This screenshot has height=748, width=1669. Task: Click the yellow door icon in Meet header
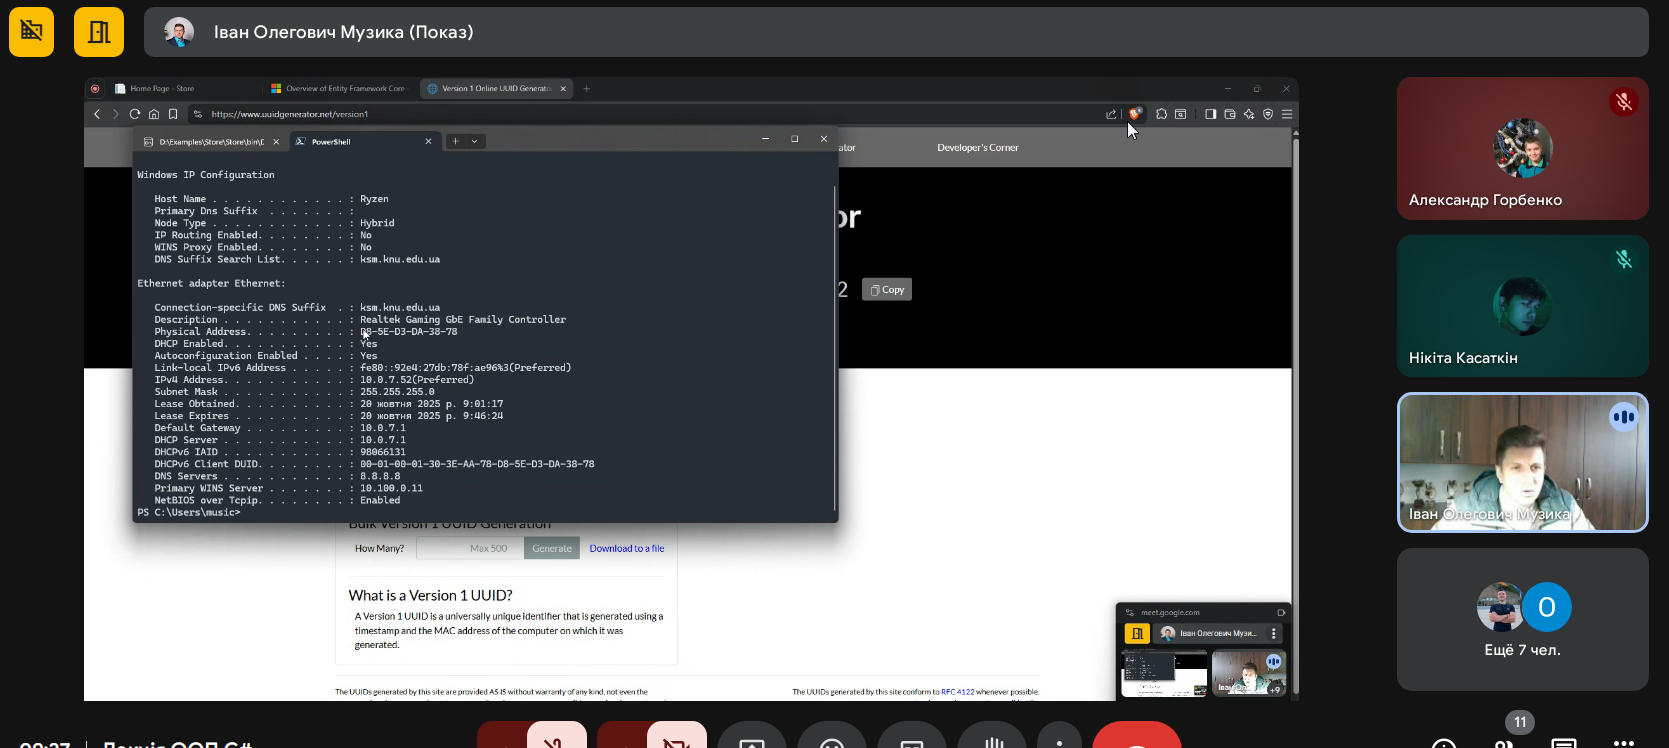tap(99, 32)
